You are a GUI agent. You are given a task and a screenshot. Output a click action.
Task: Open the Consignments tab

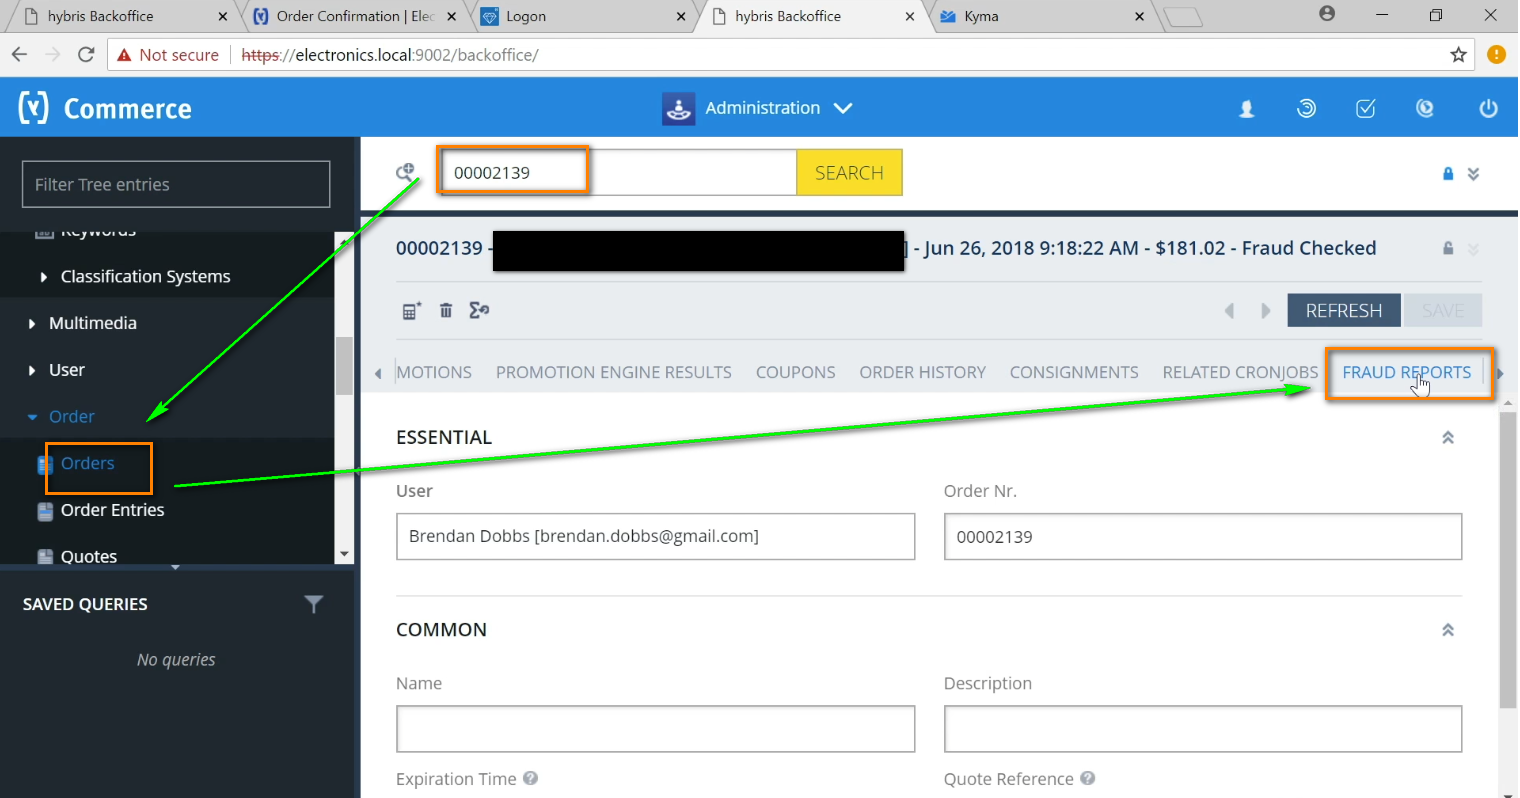click(1074, 372)
